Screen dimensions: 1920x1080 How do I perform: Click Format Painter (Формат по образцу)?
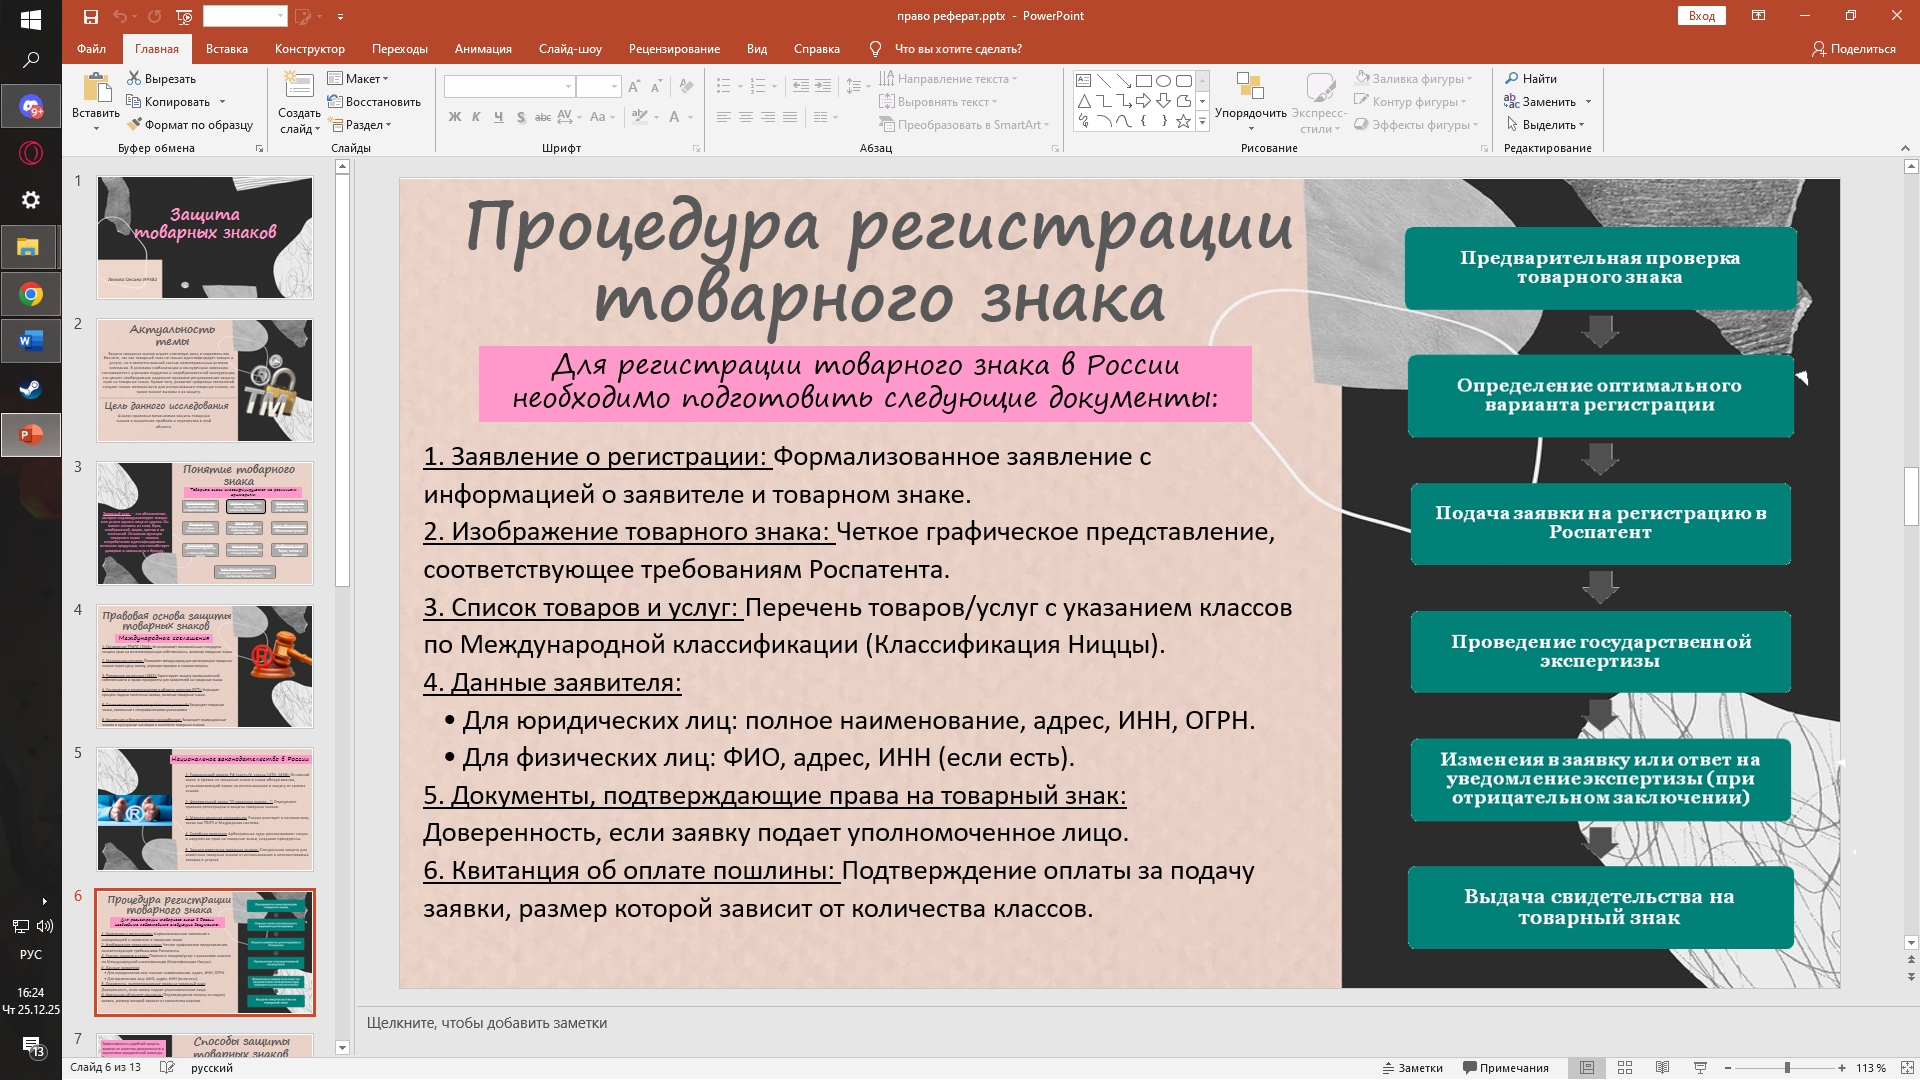tap(189, 125)
